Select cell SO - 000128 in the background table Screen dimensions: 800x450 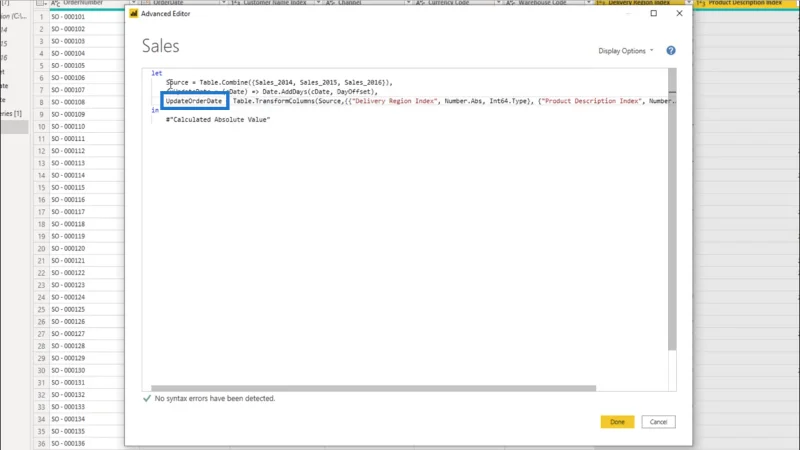[87, 346]
